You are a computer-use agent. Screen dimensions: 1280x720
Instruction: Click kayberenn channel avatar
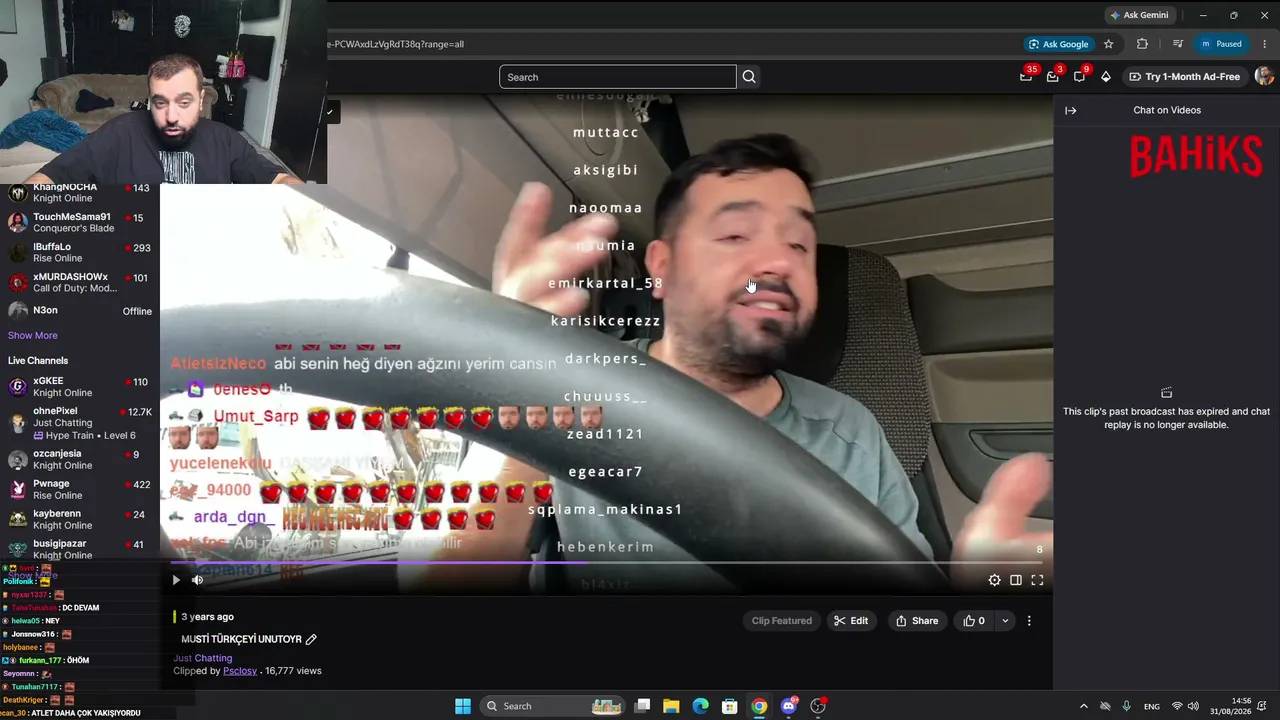point(18,519)
